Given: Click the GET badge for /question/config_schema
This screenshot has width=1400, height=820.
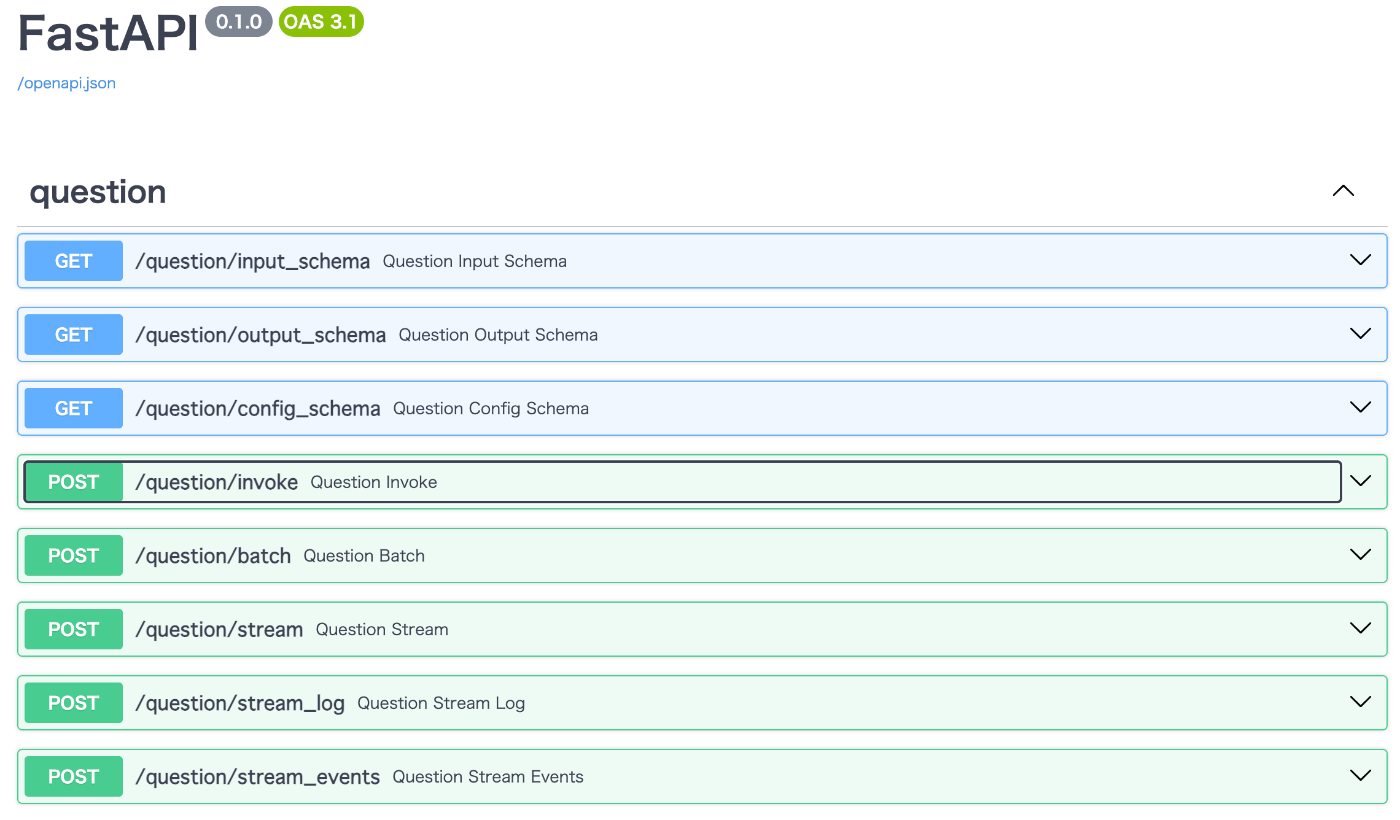Looking at the screenshot, I should coord(74,408).
